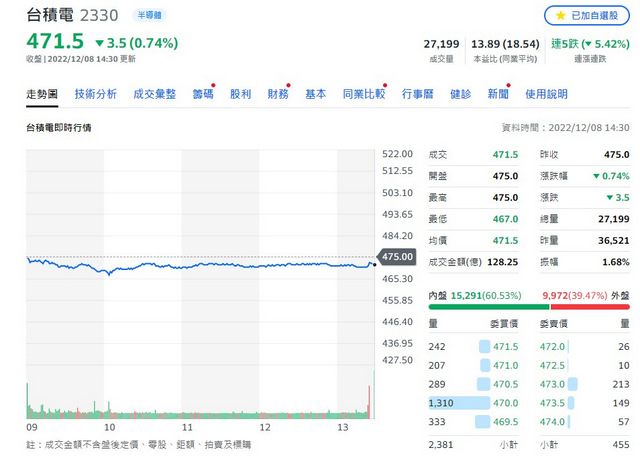The image size is (640, 458).
Task: Open the 同業比較 tab
Action: pyautogui.click(x=364, y=94)
